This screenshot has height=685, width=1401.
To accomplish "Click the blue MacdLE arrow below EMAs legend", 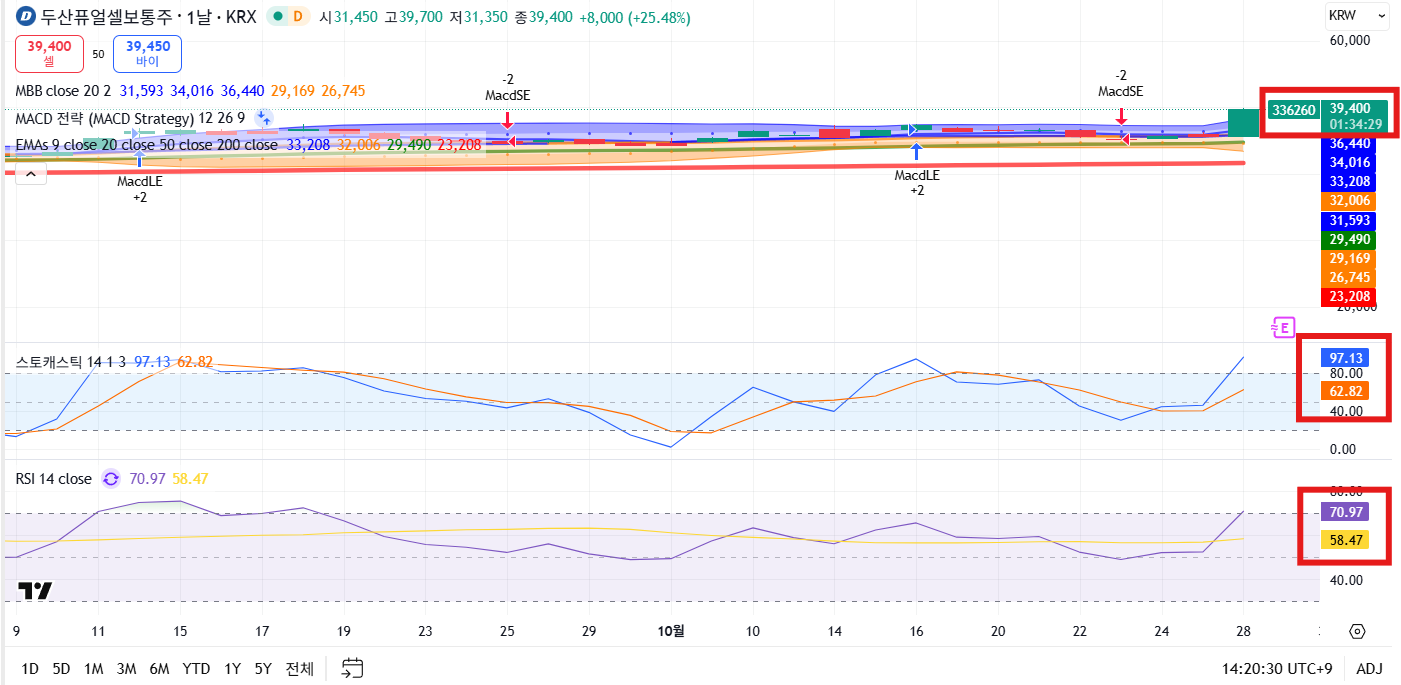I will pyautogui.click(x=139, y=160).
